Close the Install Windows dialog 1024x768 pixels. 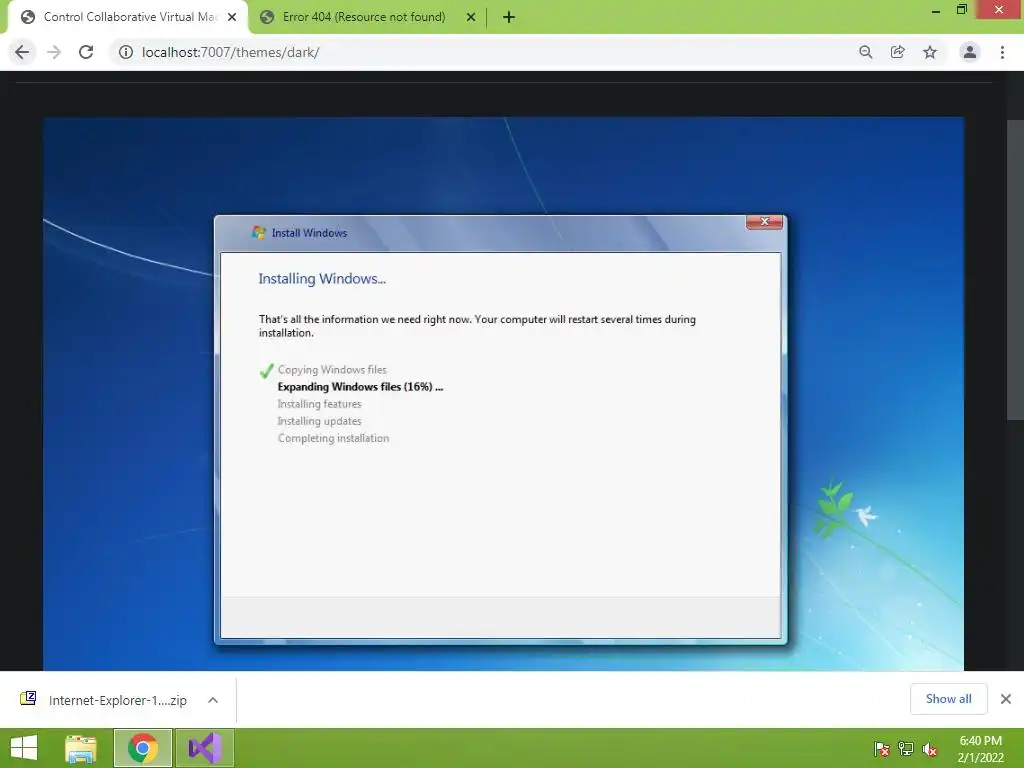tap(764, 222)
